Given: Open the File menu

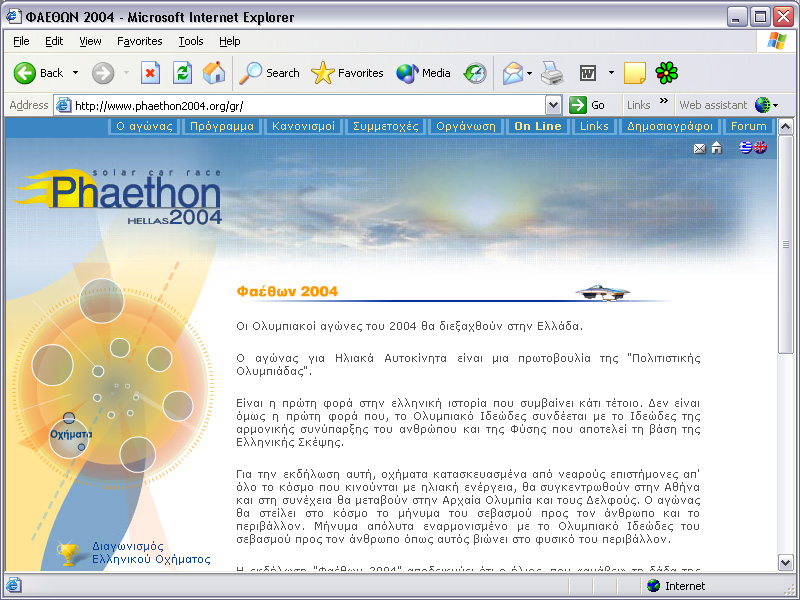Looking at the screenshot, I should [x=21, y=41].
